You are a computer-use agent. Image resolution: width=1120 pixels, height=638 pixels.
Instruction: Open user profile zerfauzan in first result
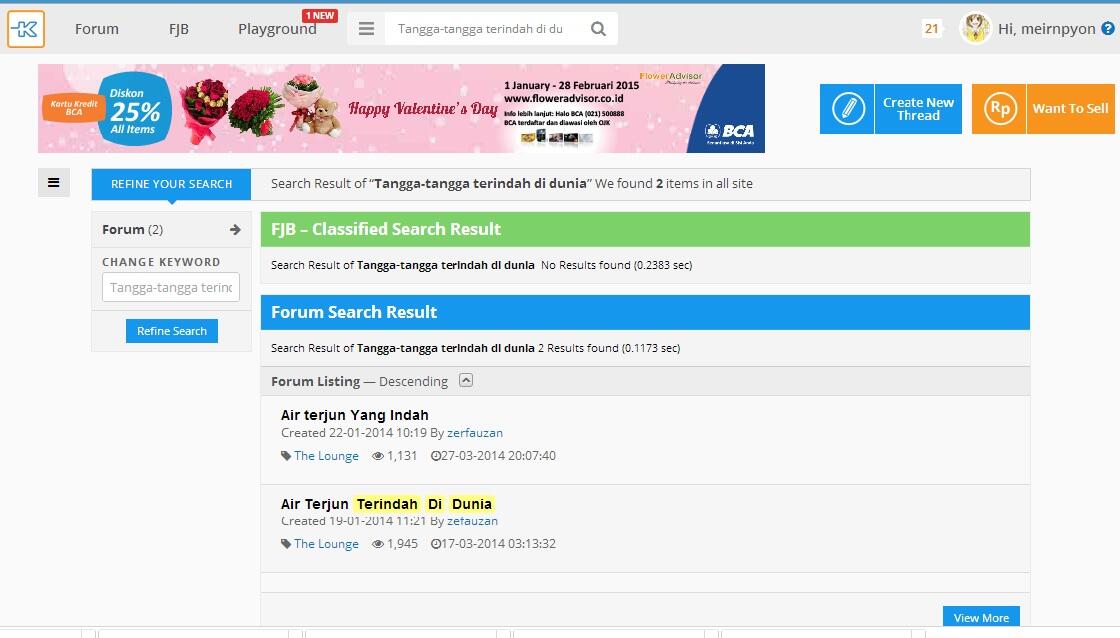[475, 432]
